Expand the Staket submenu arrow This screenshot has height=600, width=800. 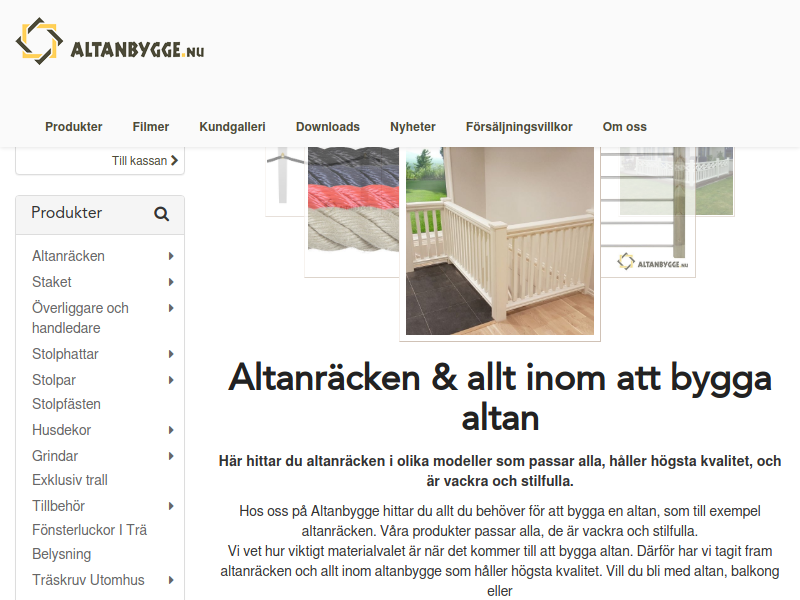[x=171, y=282]
